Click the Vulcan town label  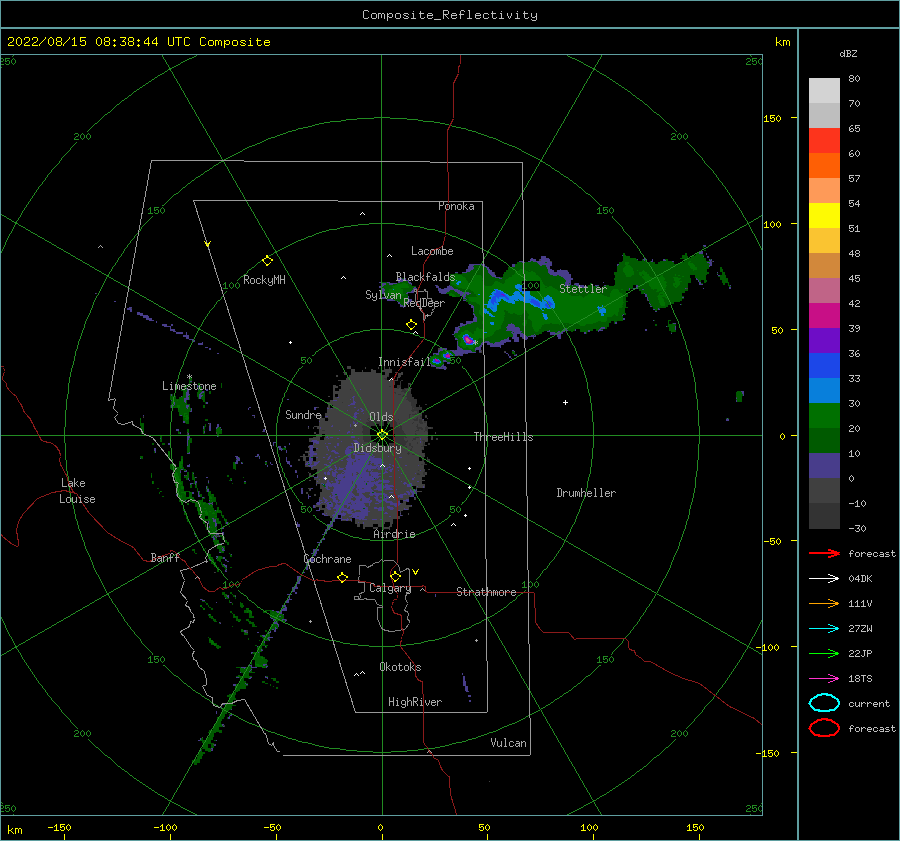[x=508, y=742]
